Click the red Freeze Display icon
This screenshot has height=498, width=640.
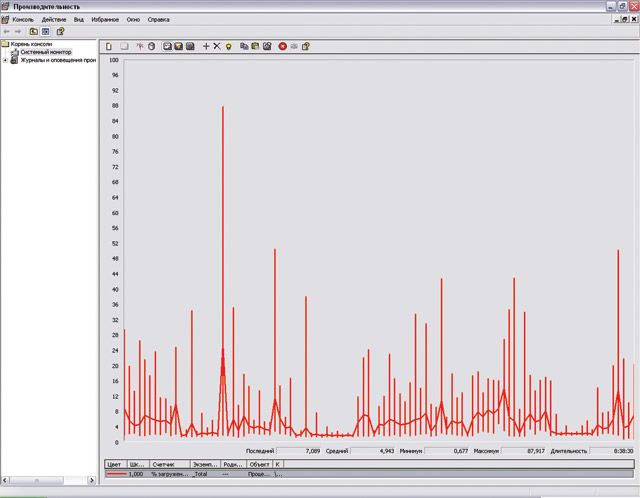(x=282, y=47)
